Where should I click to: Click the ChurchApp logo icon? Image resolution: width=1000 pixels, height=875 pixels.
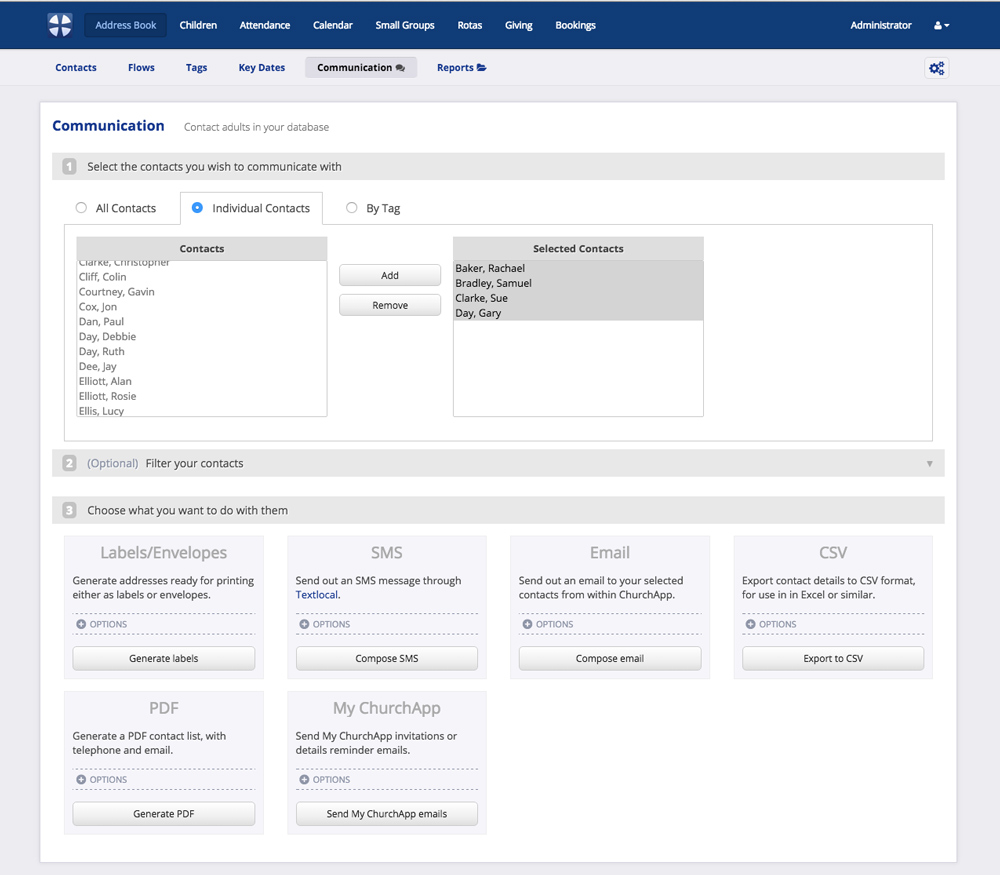[x=59, y=24]
